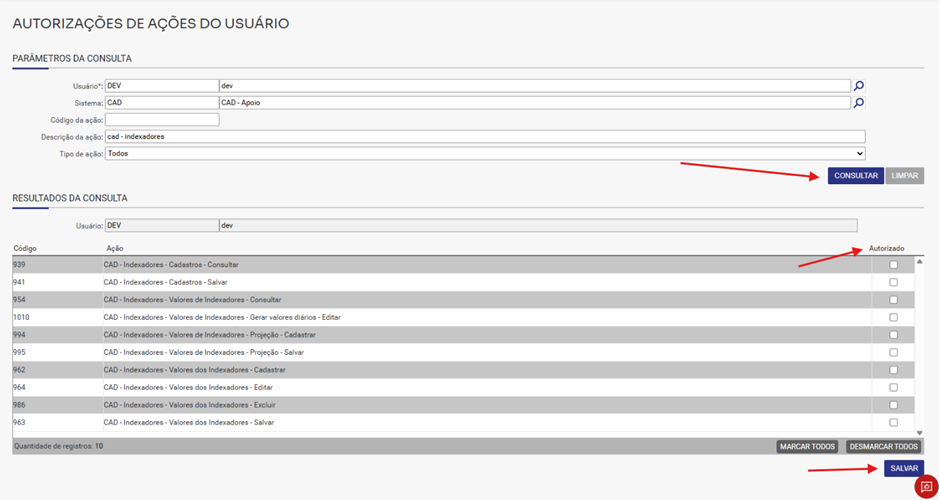Screen dimensions: 939x500
Task: Select row Valores dos Indexadores - Cadastrar
Action: [195, 370]
